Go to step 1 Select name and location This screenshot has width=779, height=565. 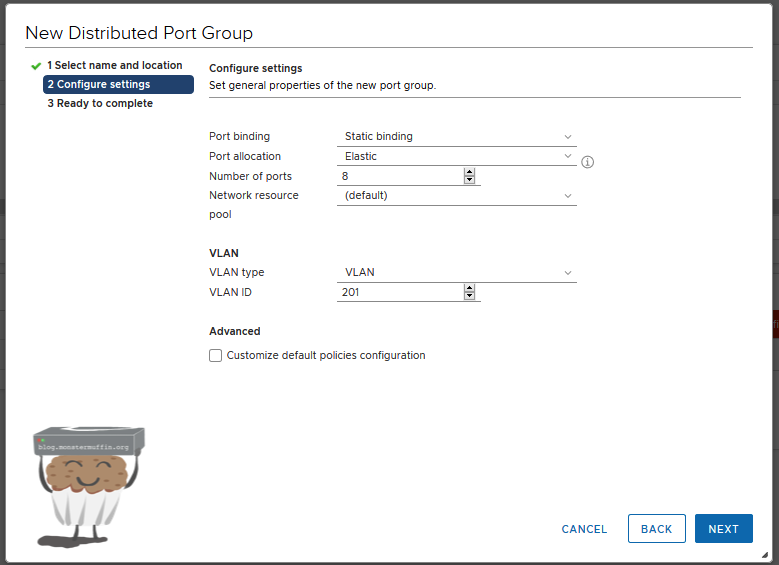click(x=114, y=65)
